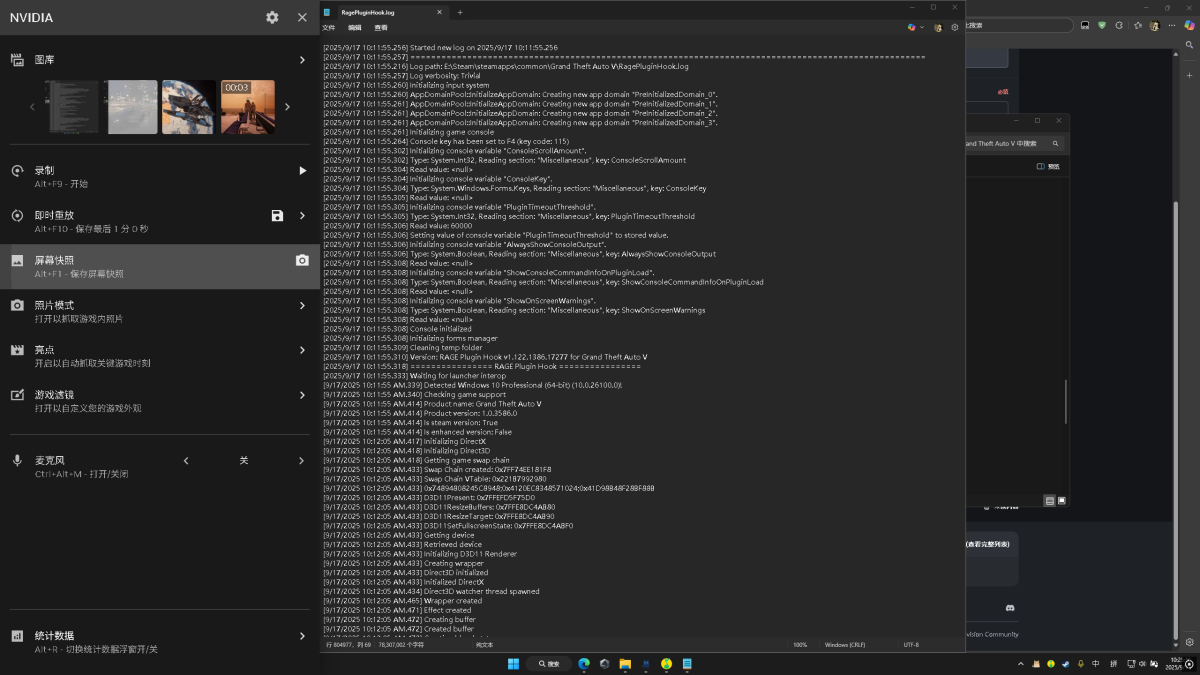
Task: Open the 查看 View menu in Notepad
Action: 381,27
